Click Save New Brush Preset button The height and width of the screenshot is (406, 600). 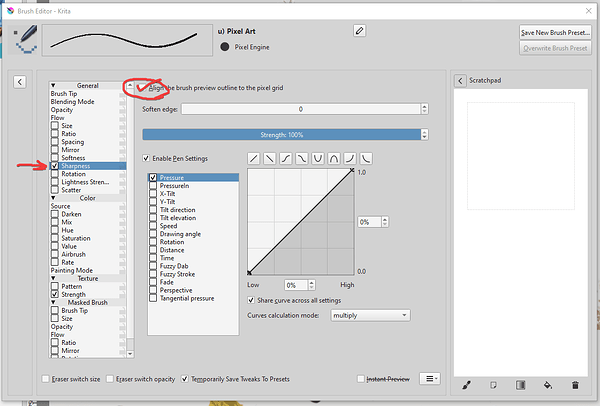point(555,33)
